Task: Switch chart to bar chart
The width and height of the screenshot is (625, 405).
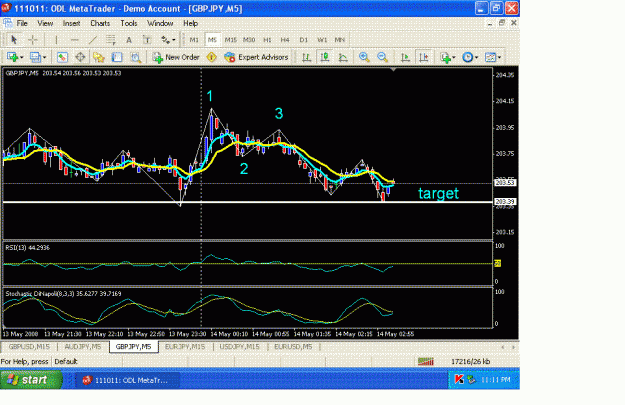Action: point(306,57)
